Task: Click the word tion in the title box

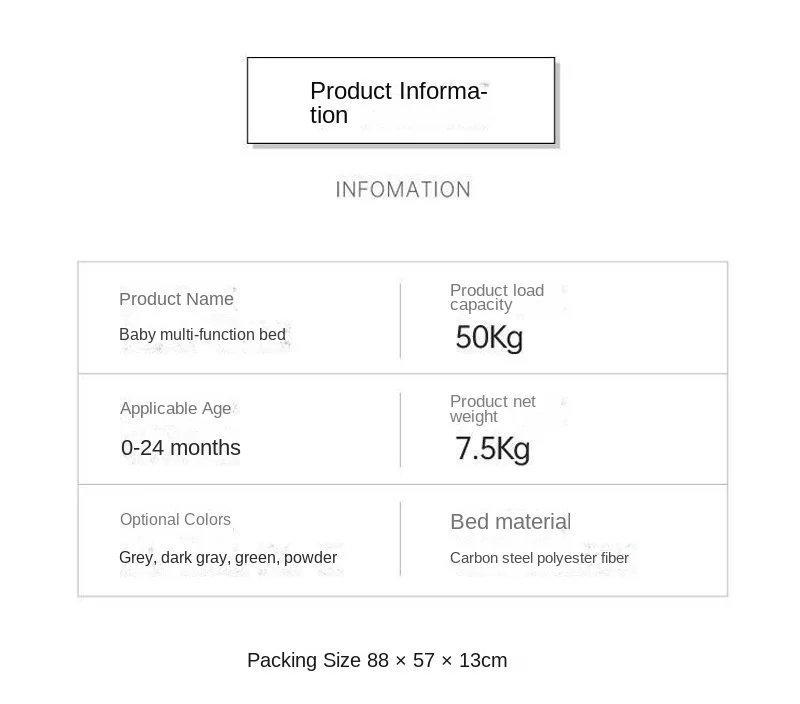Action: (329, 115)
